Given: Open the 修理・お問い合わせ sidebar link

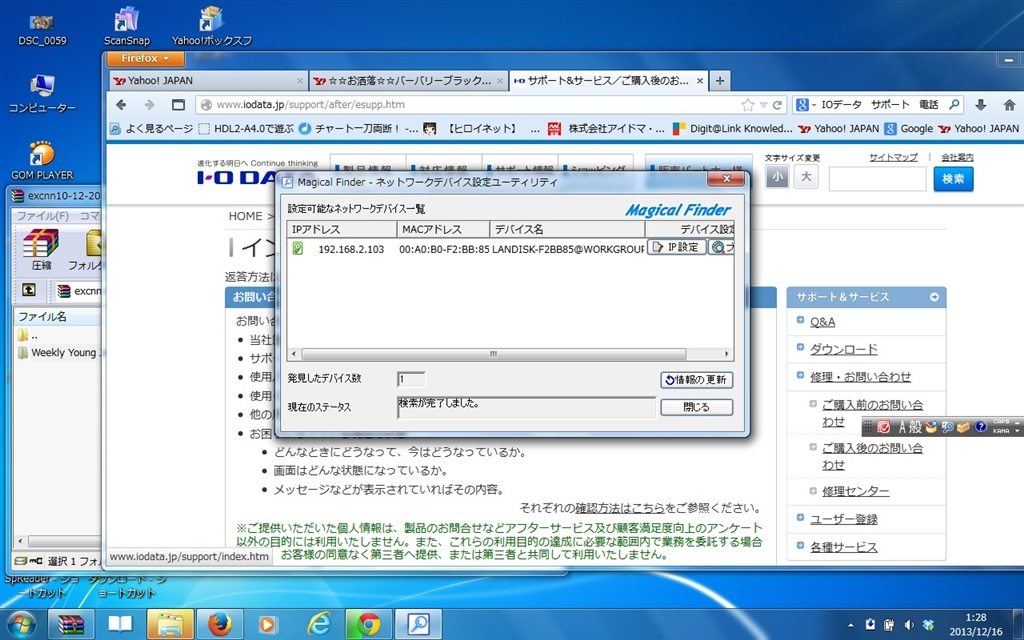Looking at the screenshot, I should point(860,377).
